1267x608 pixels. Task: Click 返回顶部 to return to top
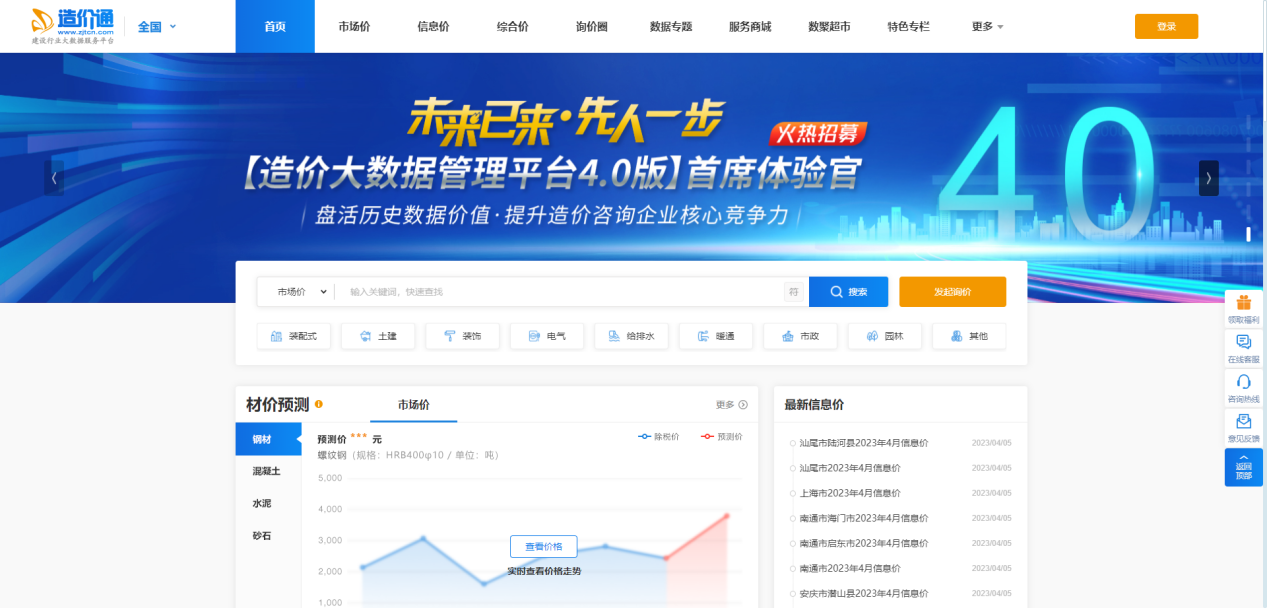point(1243,467)
